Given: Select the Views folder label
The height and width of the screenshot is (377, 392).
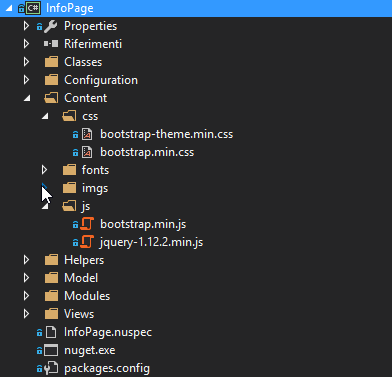Looking at the screenshot, I should click(x=79, y=314).
